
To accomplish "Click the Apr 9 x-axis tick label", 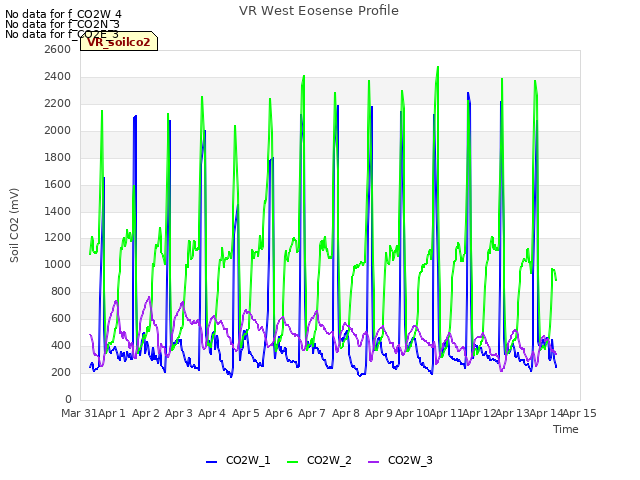I will tap(379, 413).
